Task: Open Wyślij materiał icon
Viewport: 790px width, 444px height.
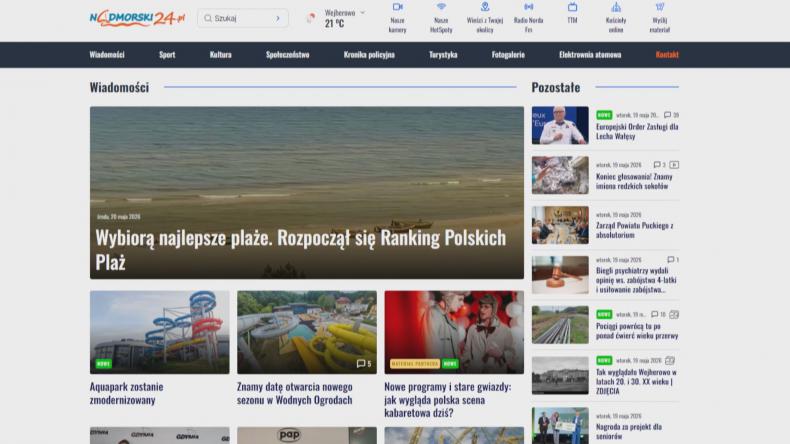Action: point(660,7)
